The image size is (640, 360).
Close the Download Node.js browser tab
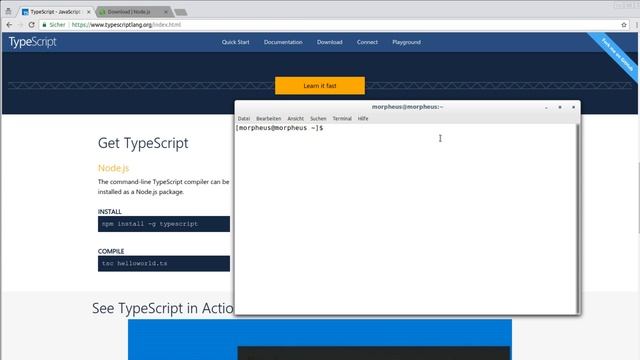(166, 12)
